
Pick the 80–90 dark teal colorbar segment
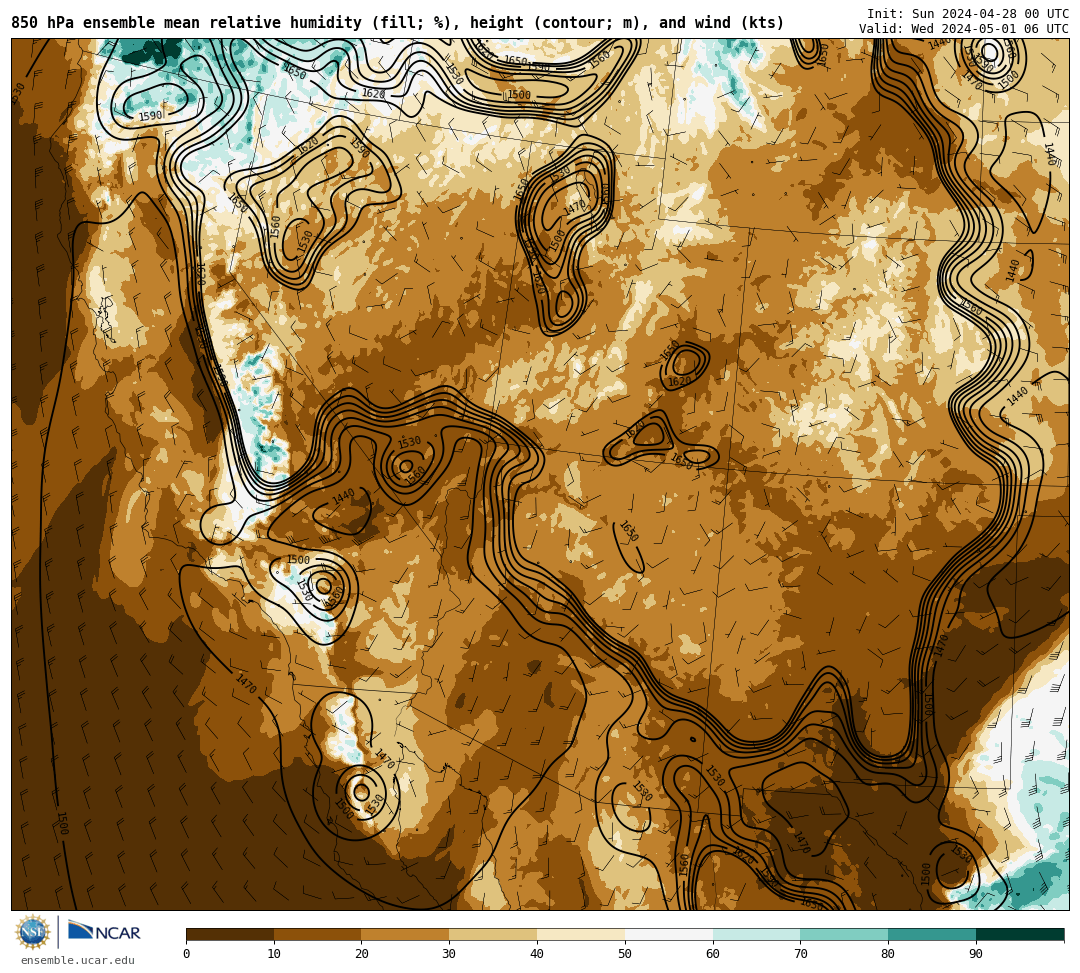(x=932, y=934)
